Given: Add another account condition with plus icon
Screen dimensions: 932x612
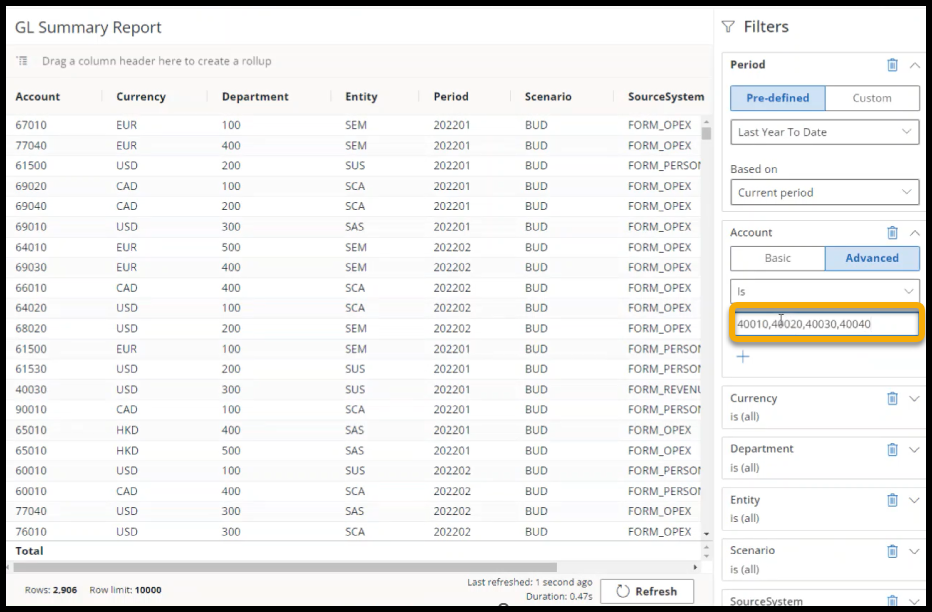Looking at the screenshot, I should pyautogui.click(x=743, y=357).
